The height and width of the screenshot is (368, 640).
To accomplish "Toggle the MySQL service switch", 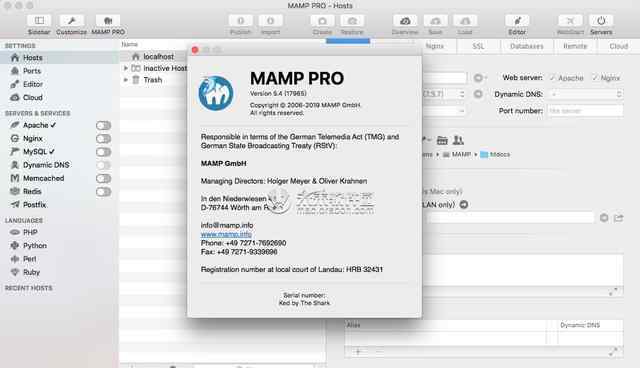I will point(103,152).
